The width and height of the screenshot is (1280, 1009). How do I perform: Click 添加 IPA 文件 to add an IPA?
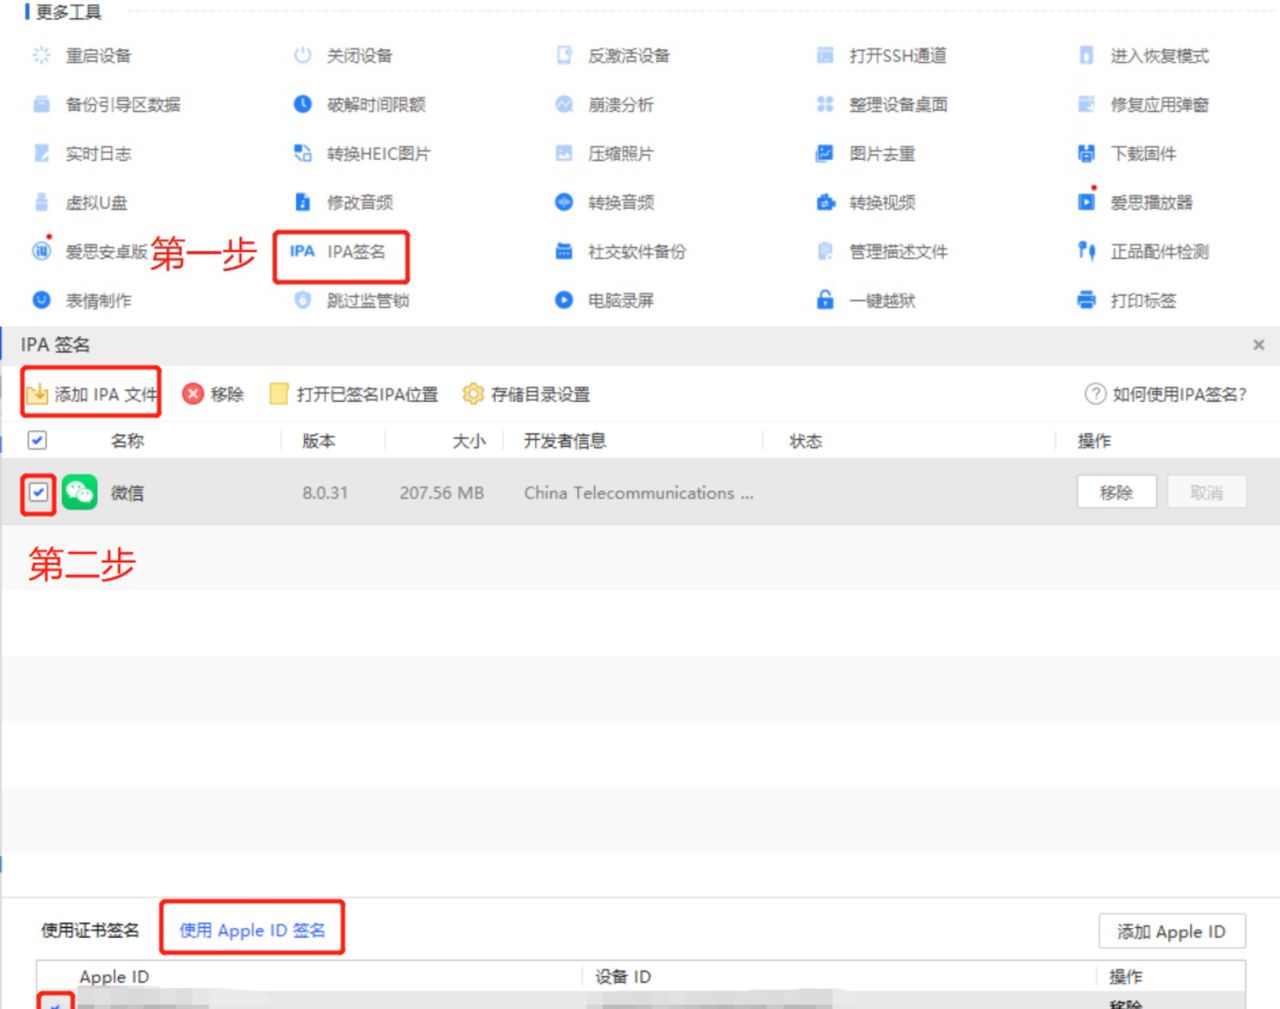91,394
